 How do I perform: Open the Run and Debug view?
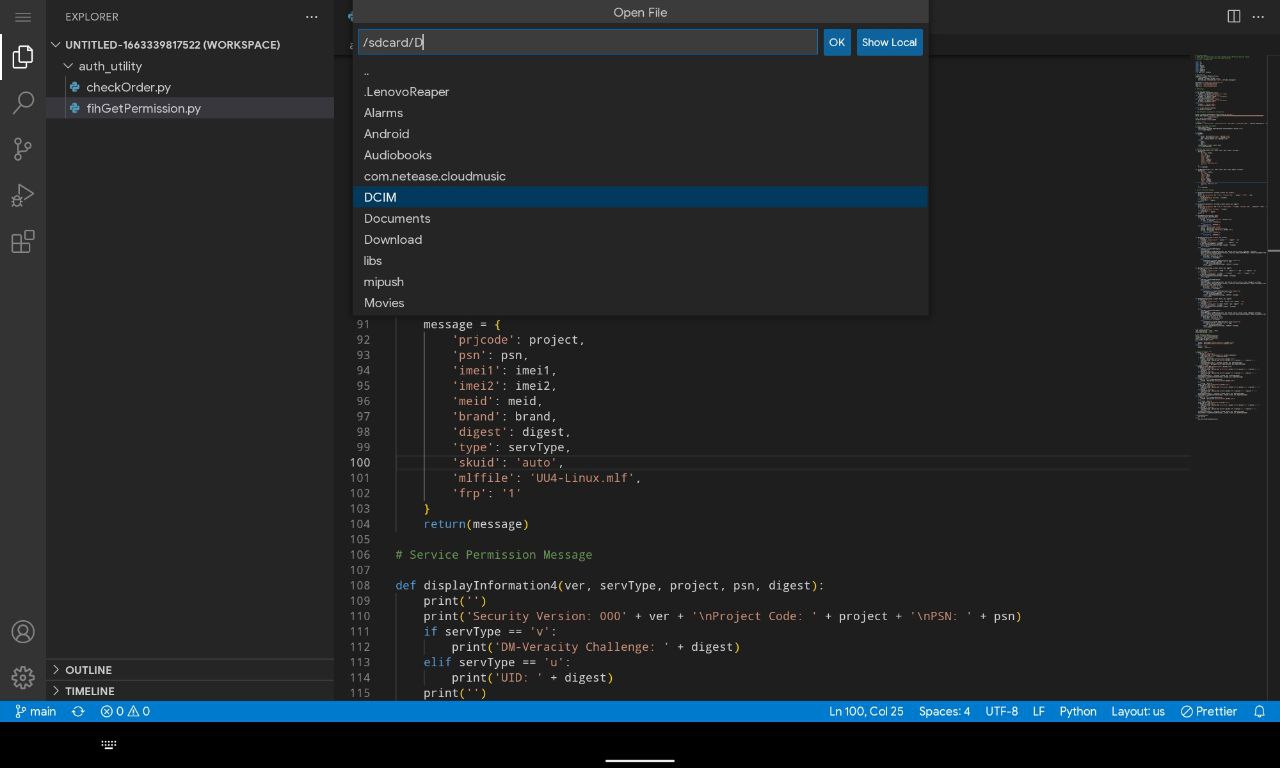23,195
